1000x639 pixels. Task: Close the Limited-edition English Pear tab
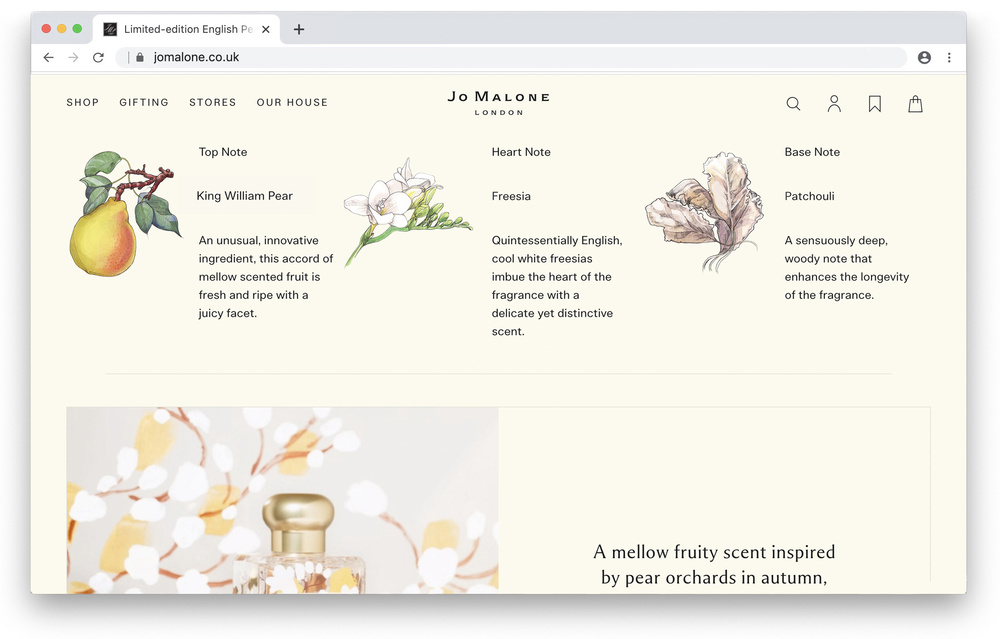[x=266, y=29]
